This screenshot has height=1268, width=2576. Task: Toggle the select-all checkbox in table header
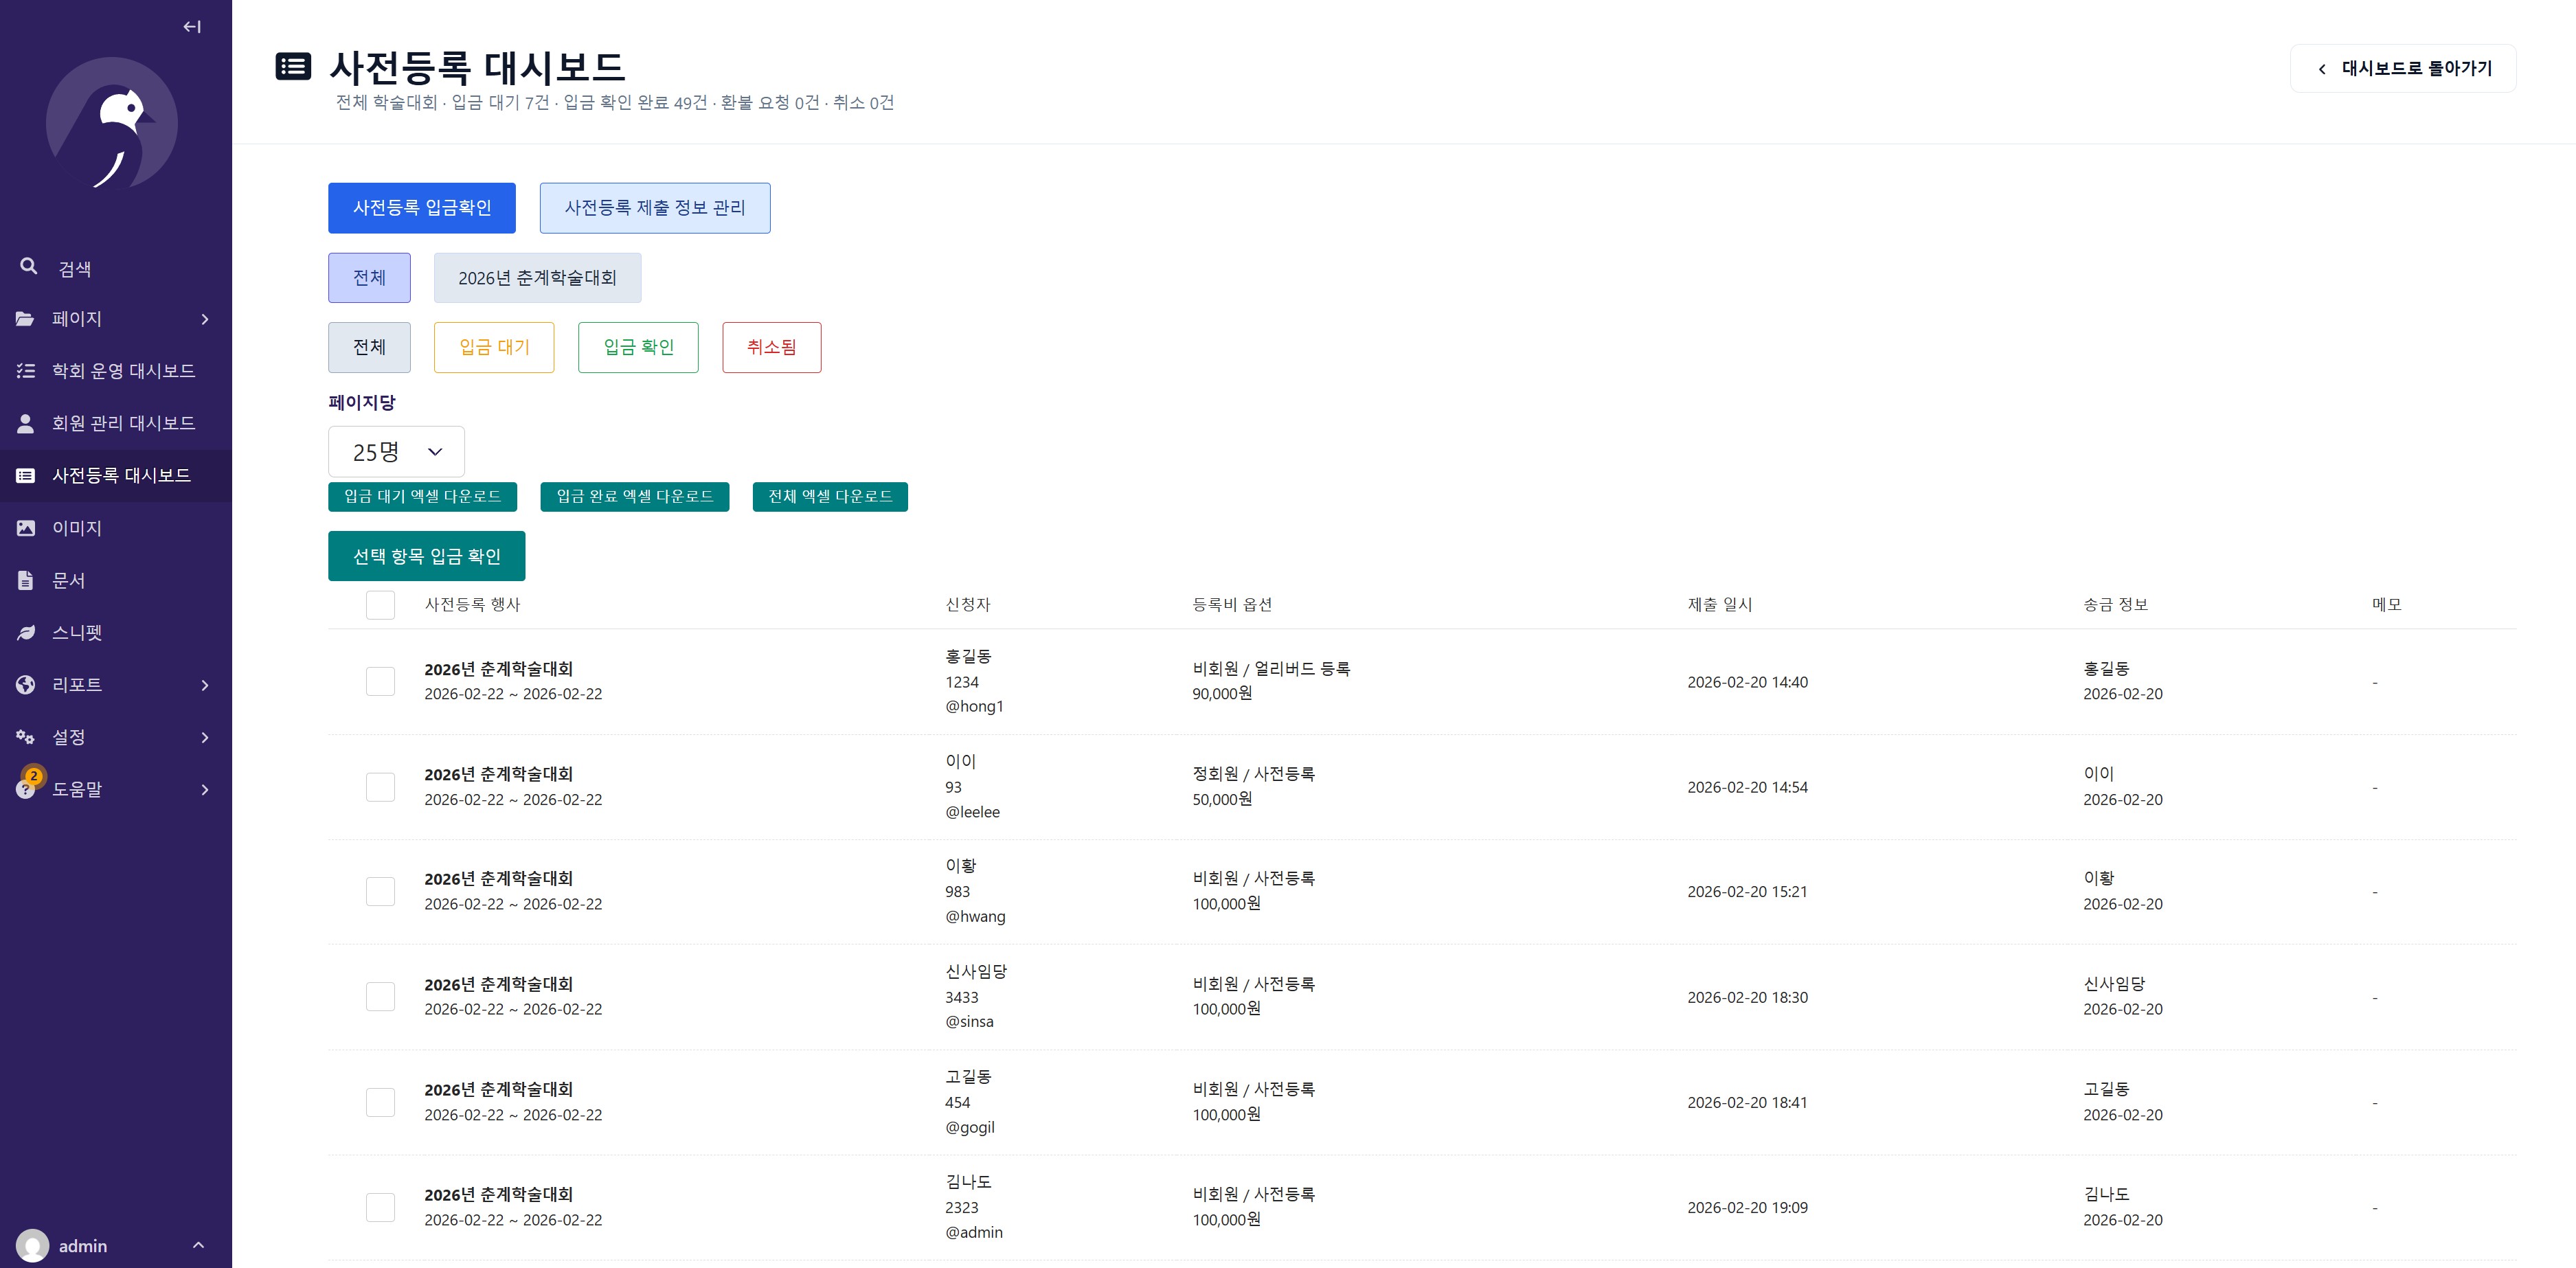tap(380, 605)
